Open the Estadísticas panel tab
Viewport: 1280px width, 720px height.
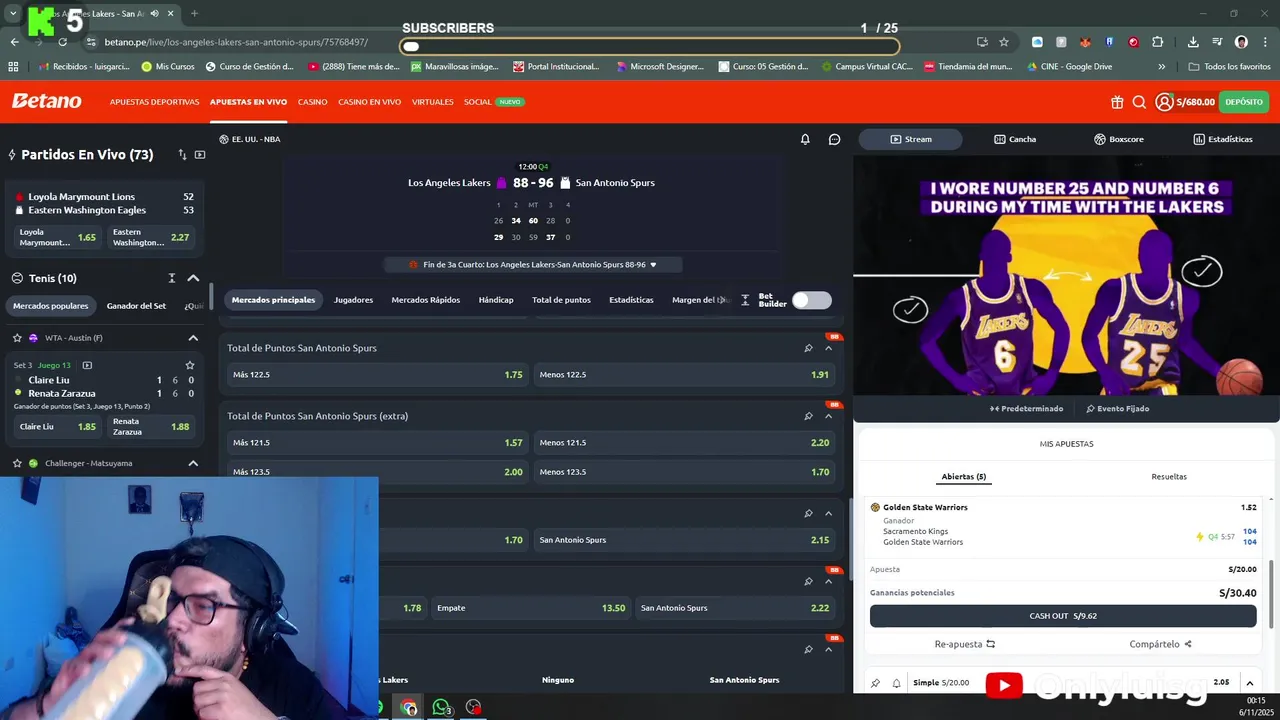(x=1223, y=139)
